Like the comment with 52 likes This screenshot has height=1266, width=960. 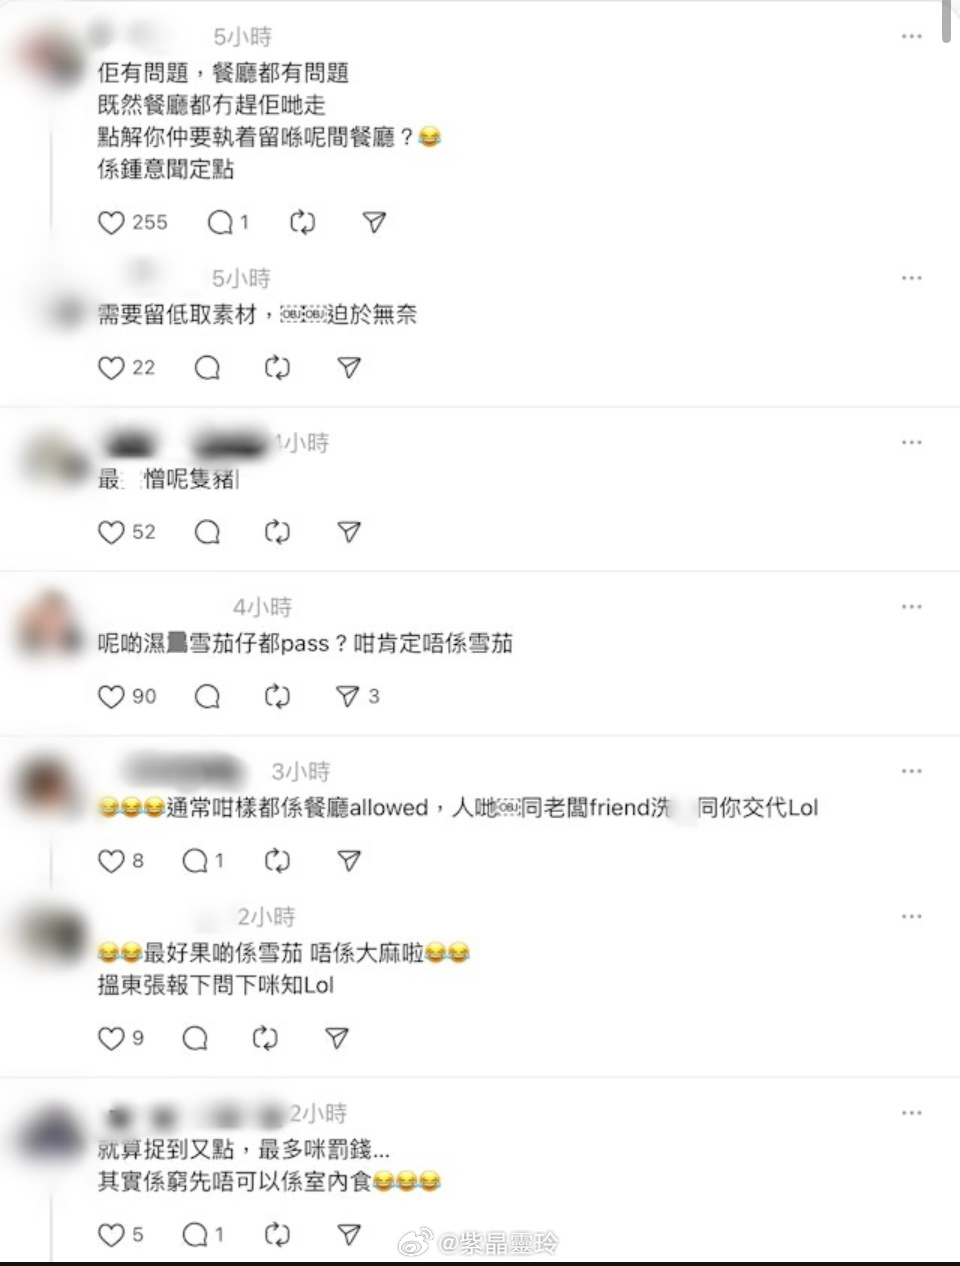point(111,532)
